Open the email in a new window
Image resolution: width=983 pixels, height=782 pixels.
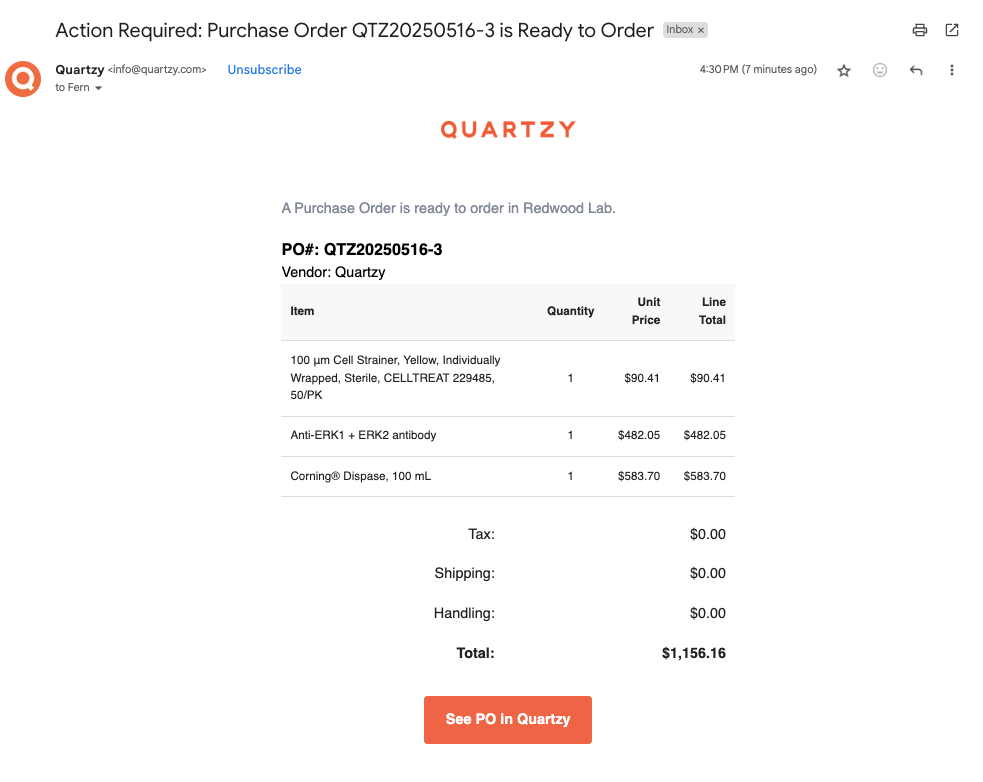[952, 30]
